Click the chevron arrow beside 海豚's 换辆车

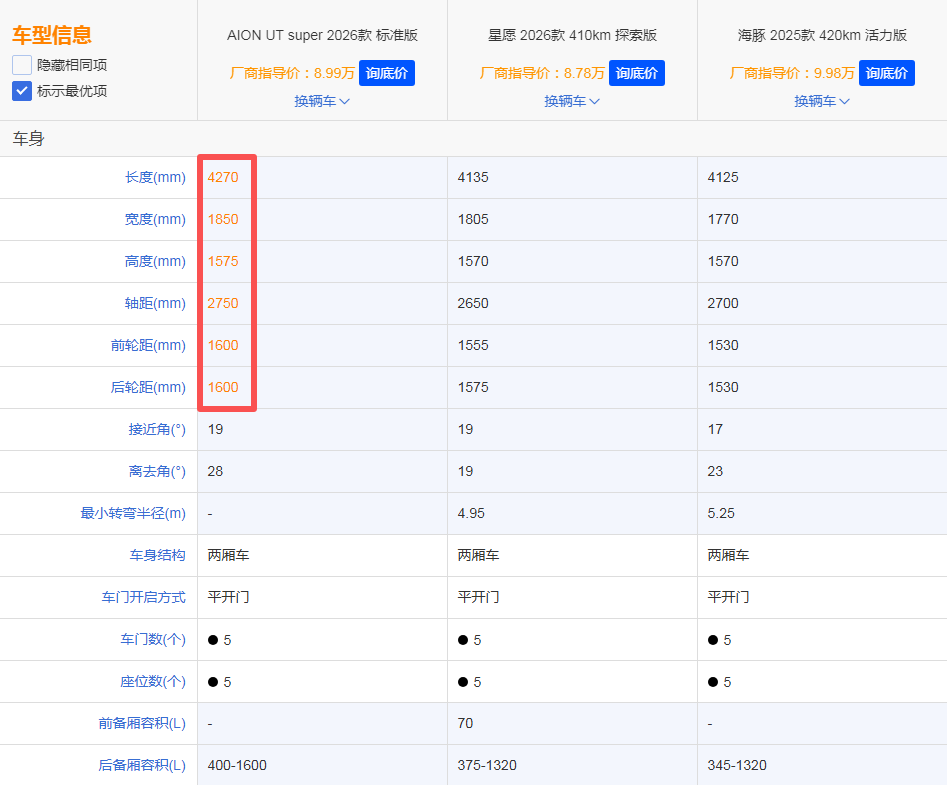pos(844,101)
